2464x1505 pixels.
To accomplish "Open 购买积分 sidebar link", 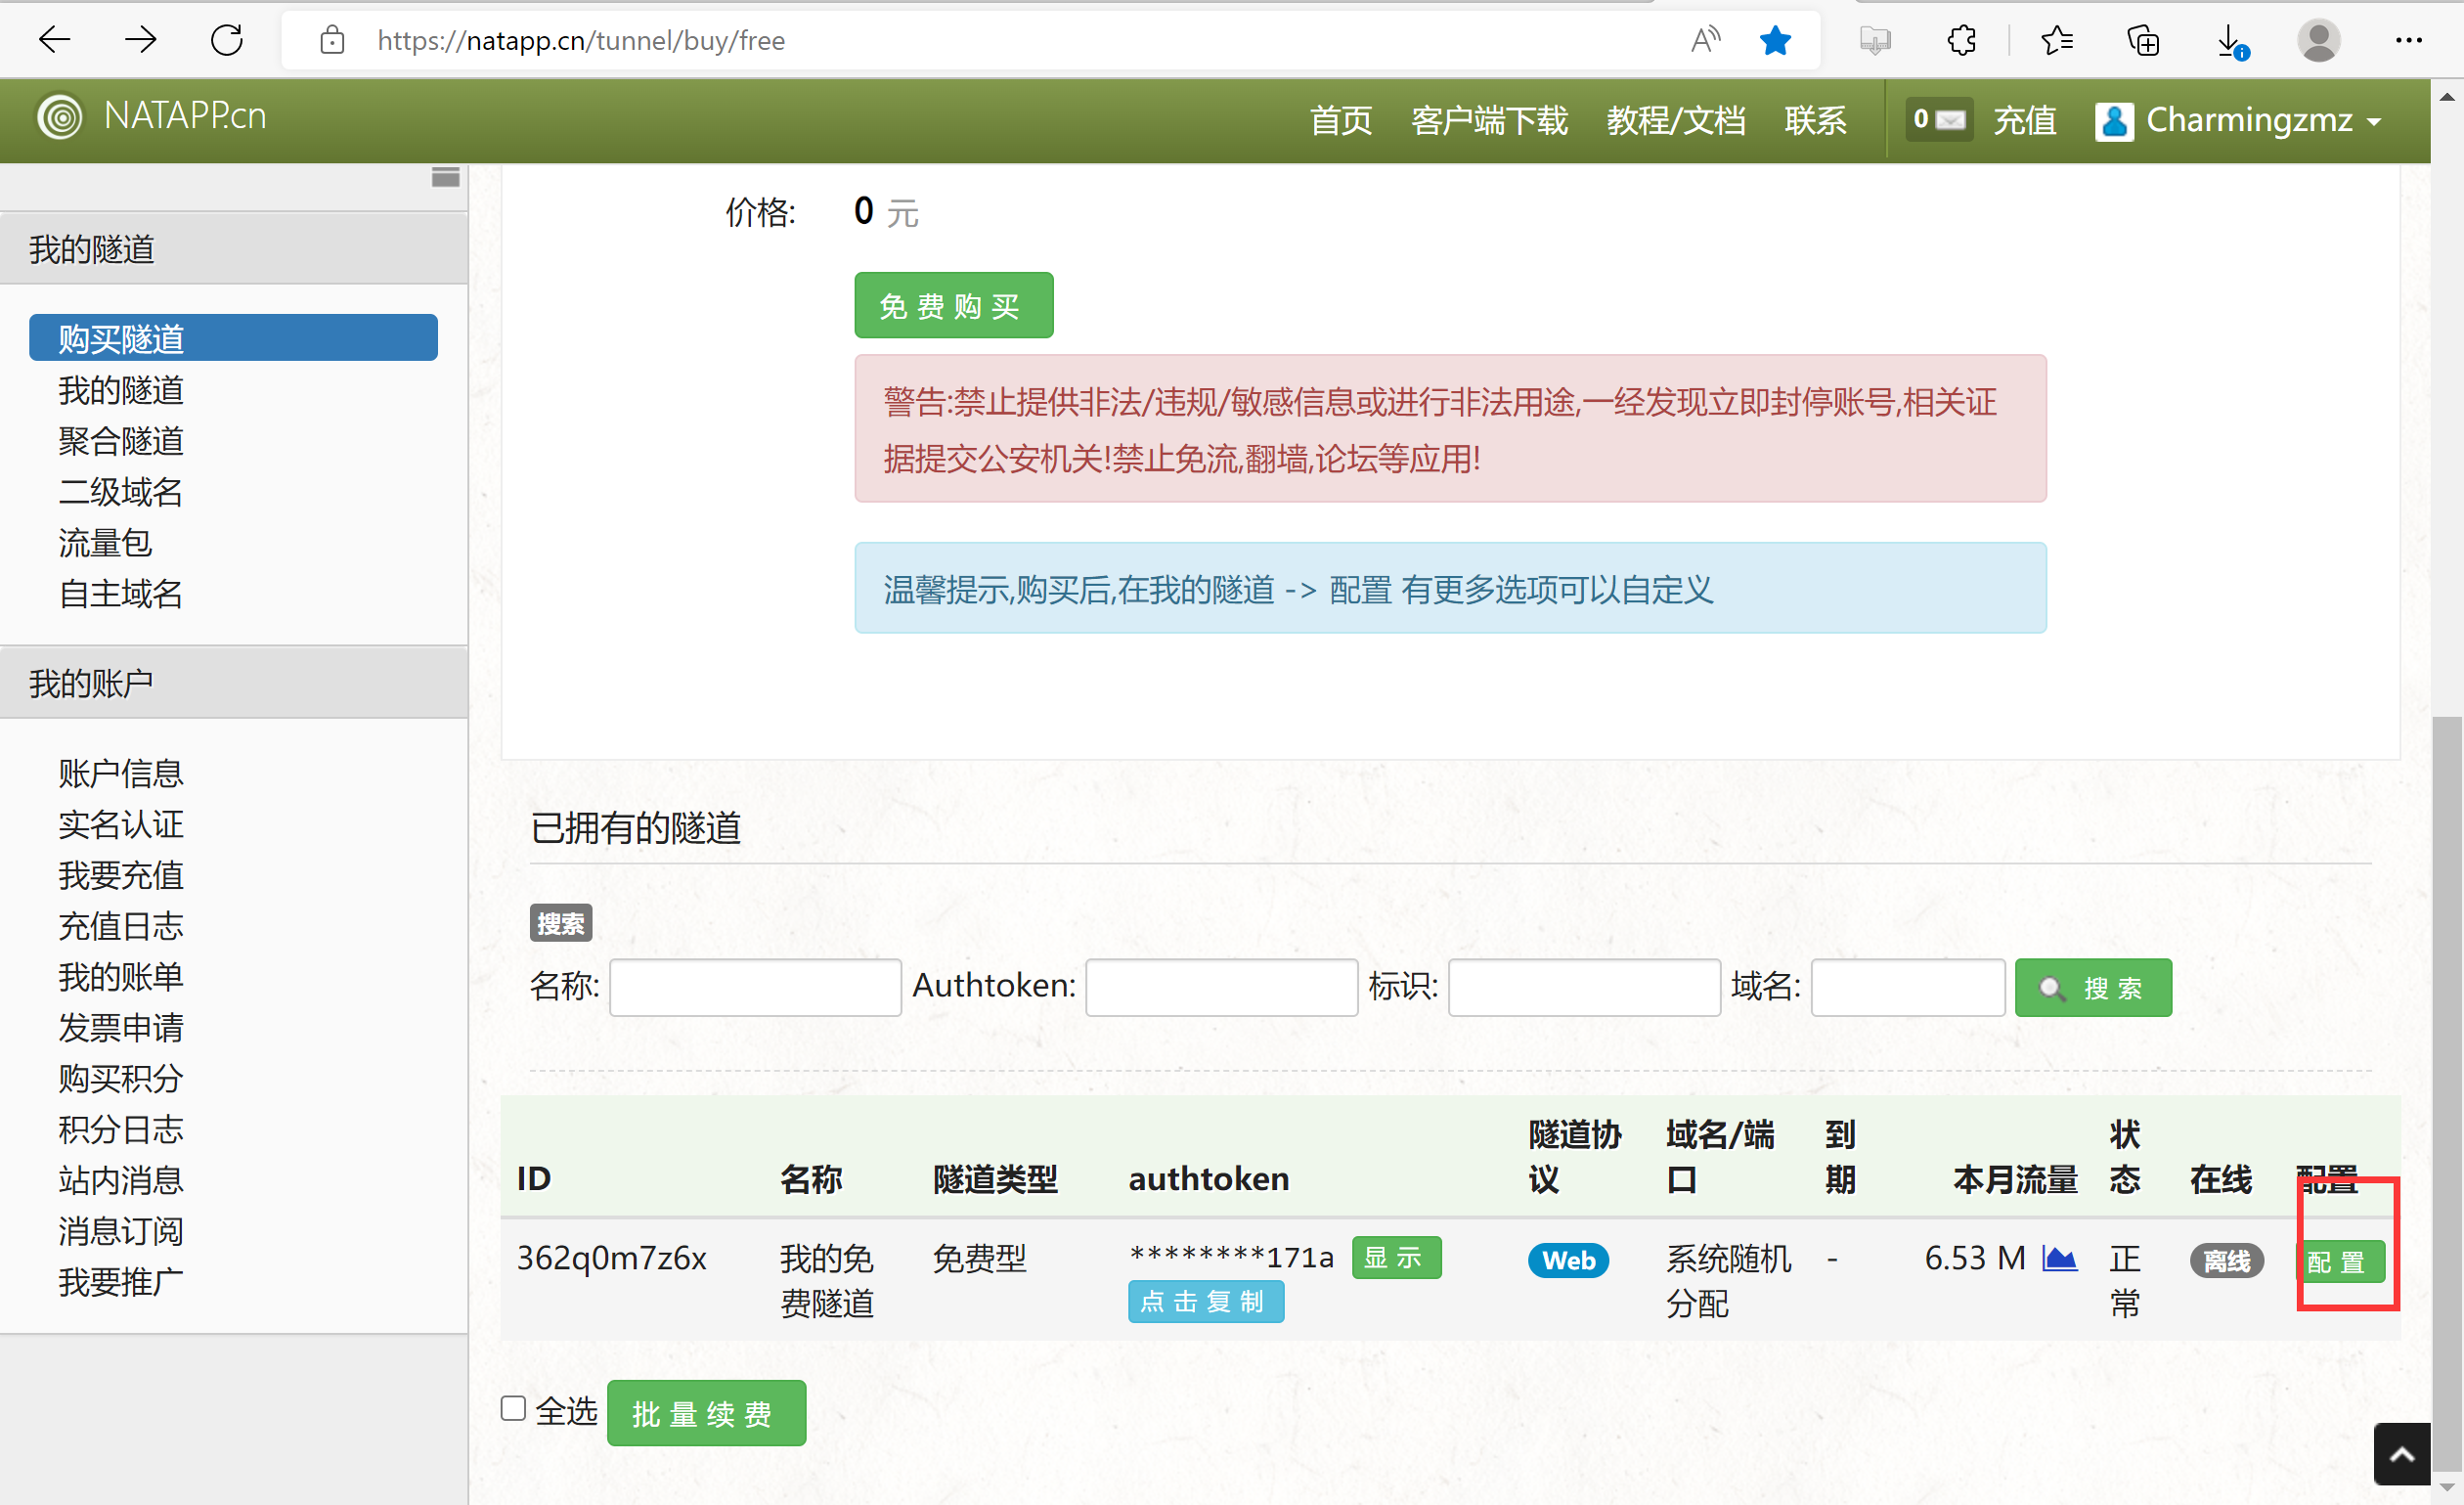I will coord(121,1078).
